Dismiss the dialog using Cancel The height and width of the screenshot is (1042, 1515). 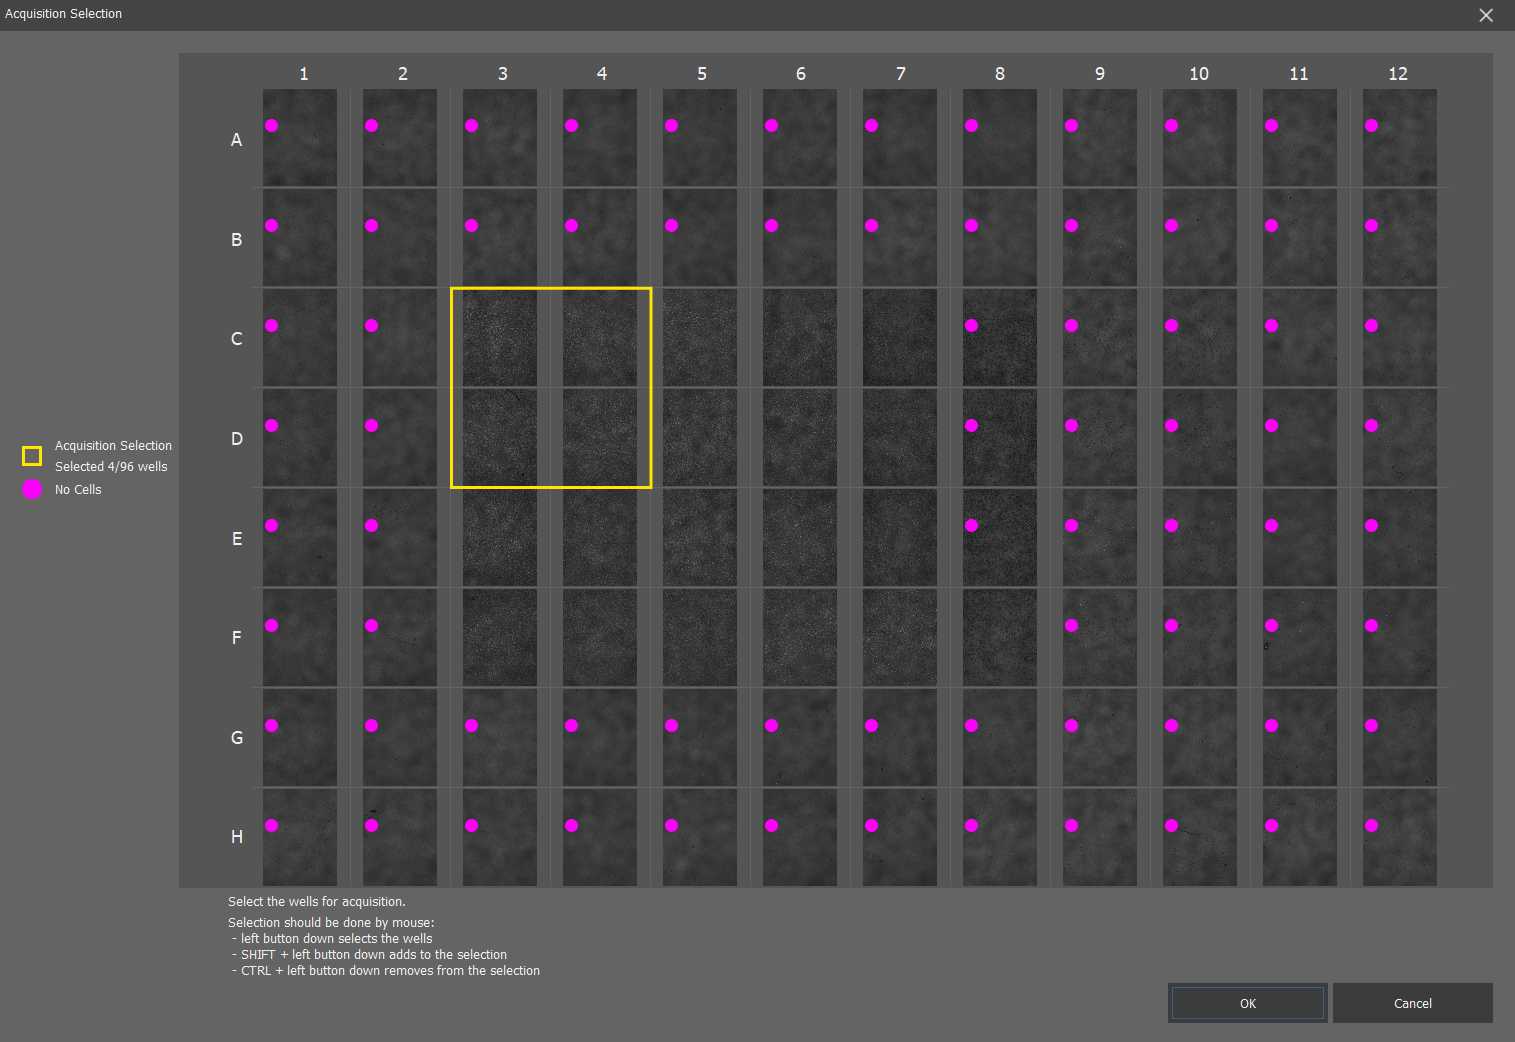pos(1412,1003)
